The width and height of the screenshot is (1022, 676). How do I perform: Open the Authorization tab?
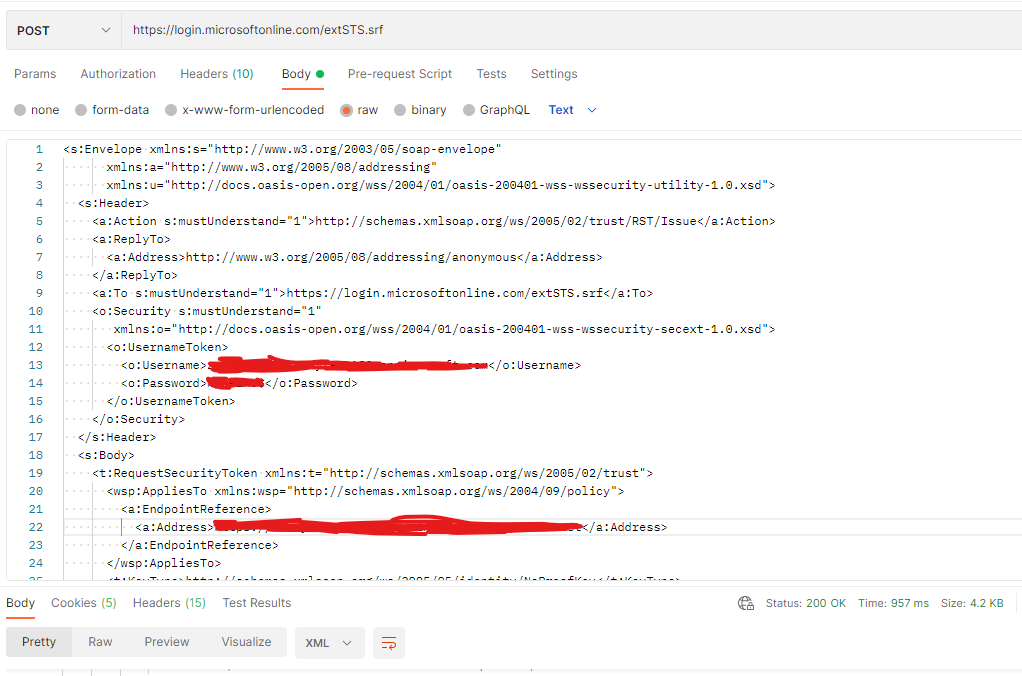pos(118,74)
